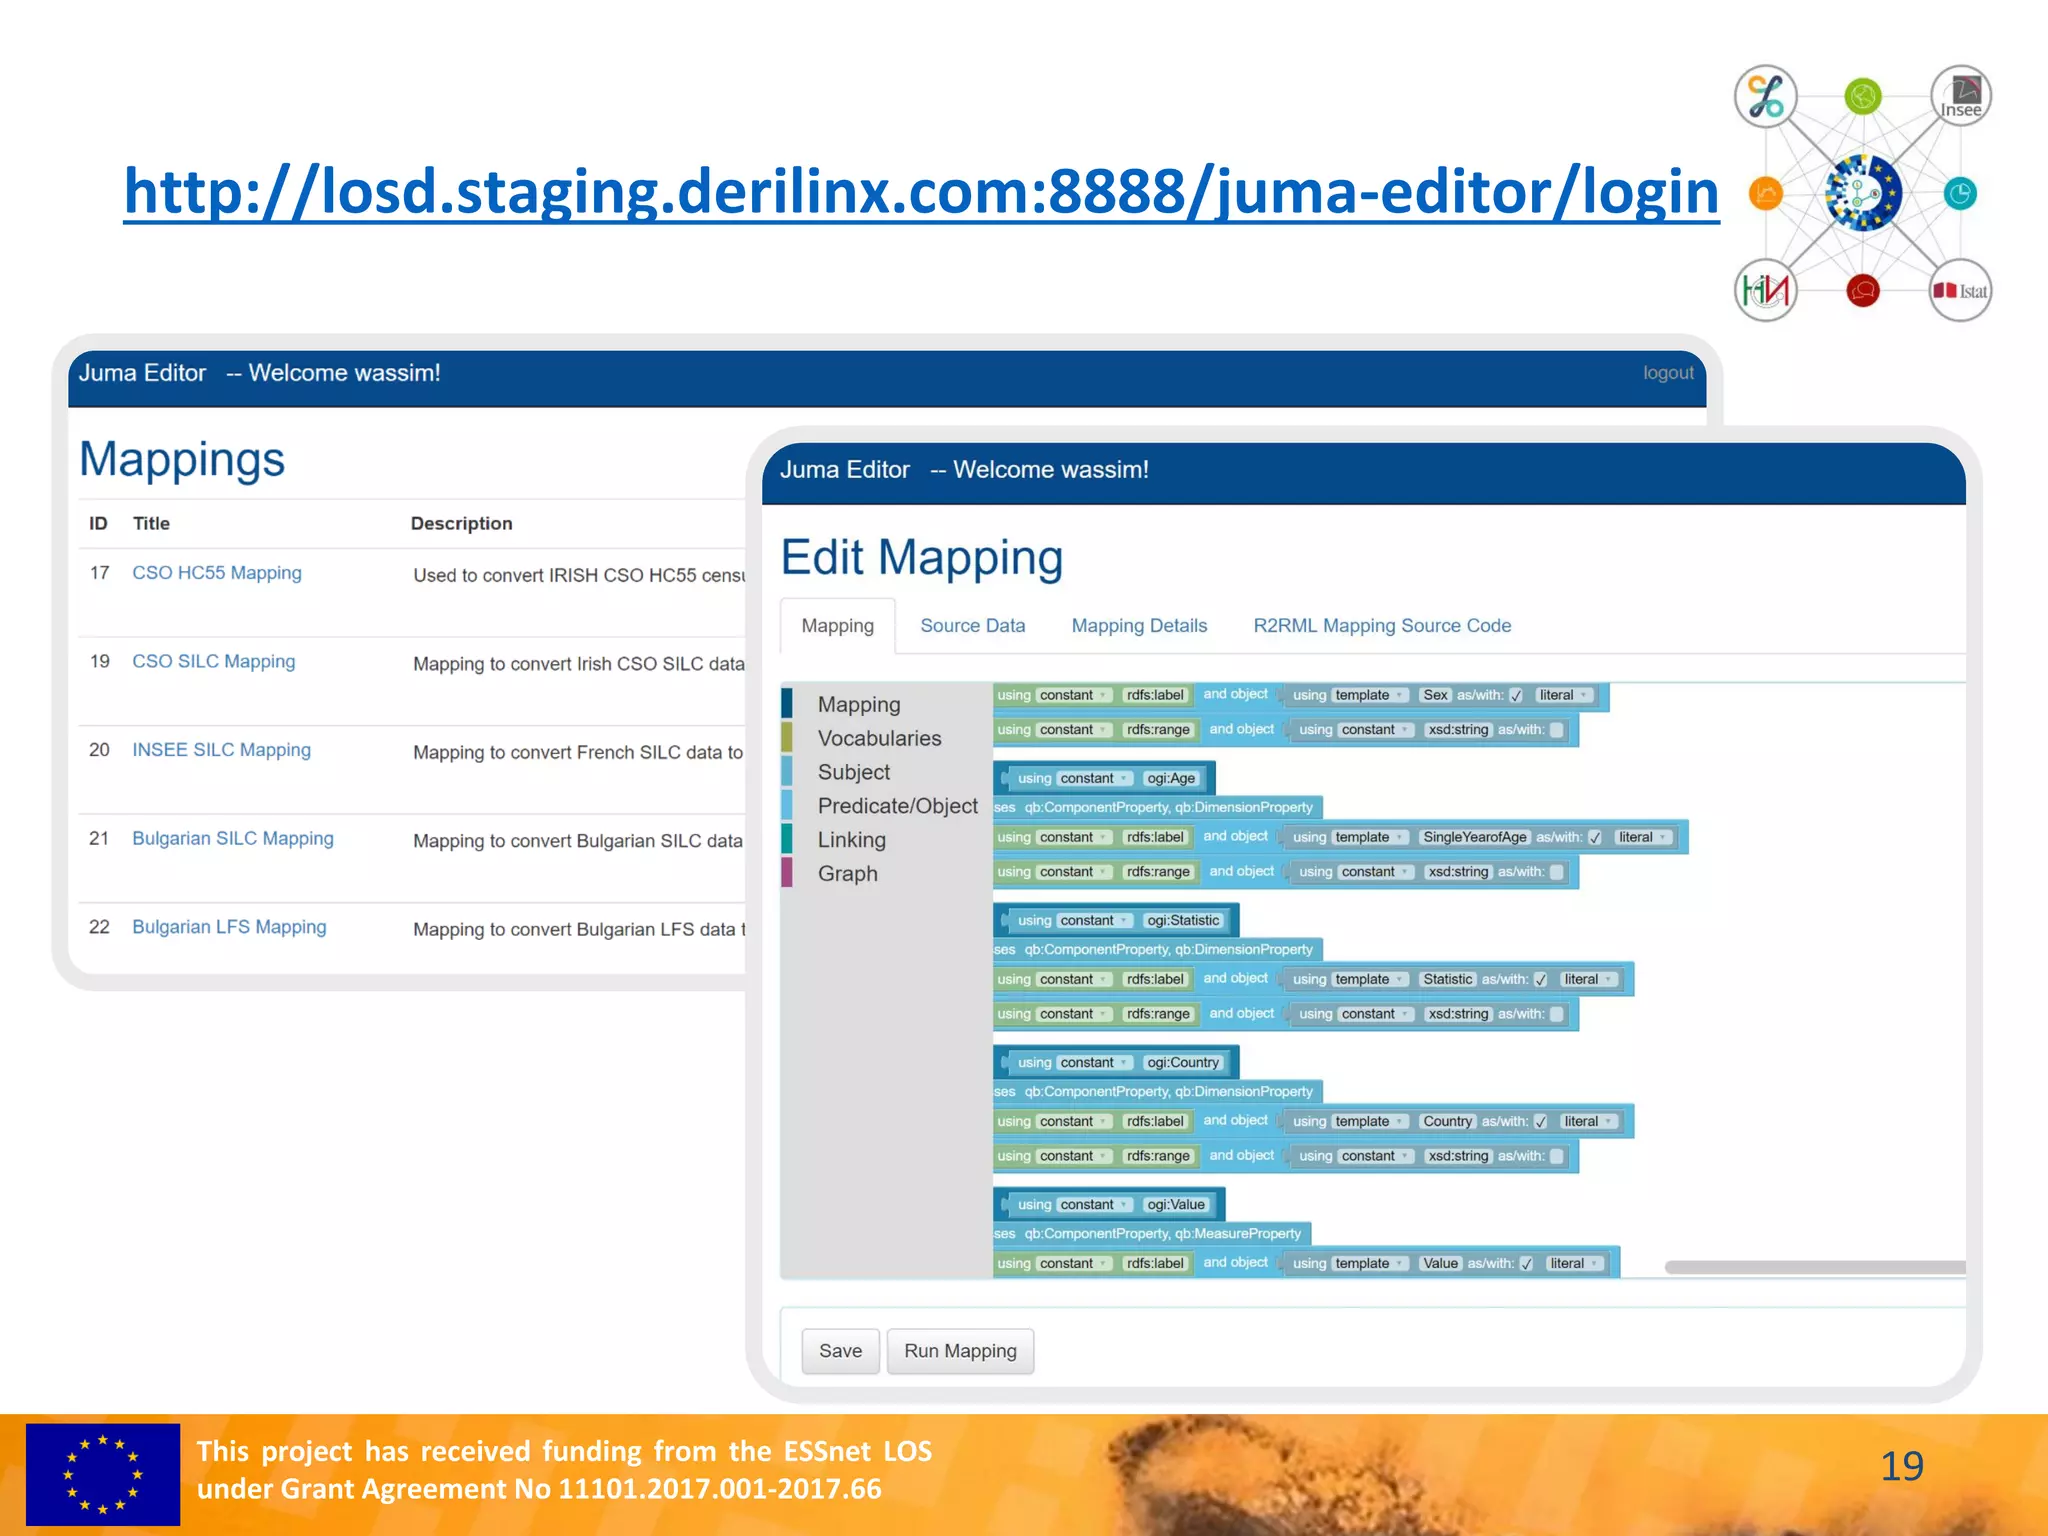Tick the empty as/with box in the xsd:string row under Country label
Viewport: 2048px width, 1536px height.
click(1556, 1156)
